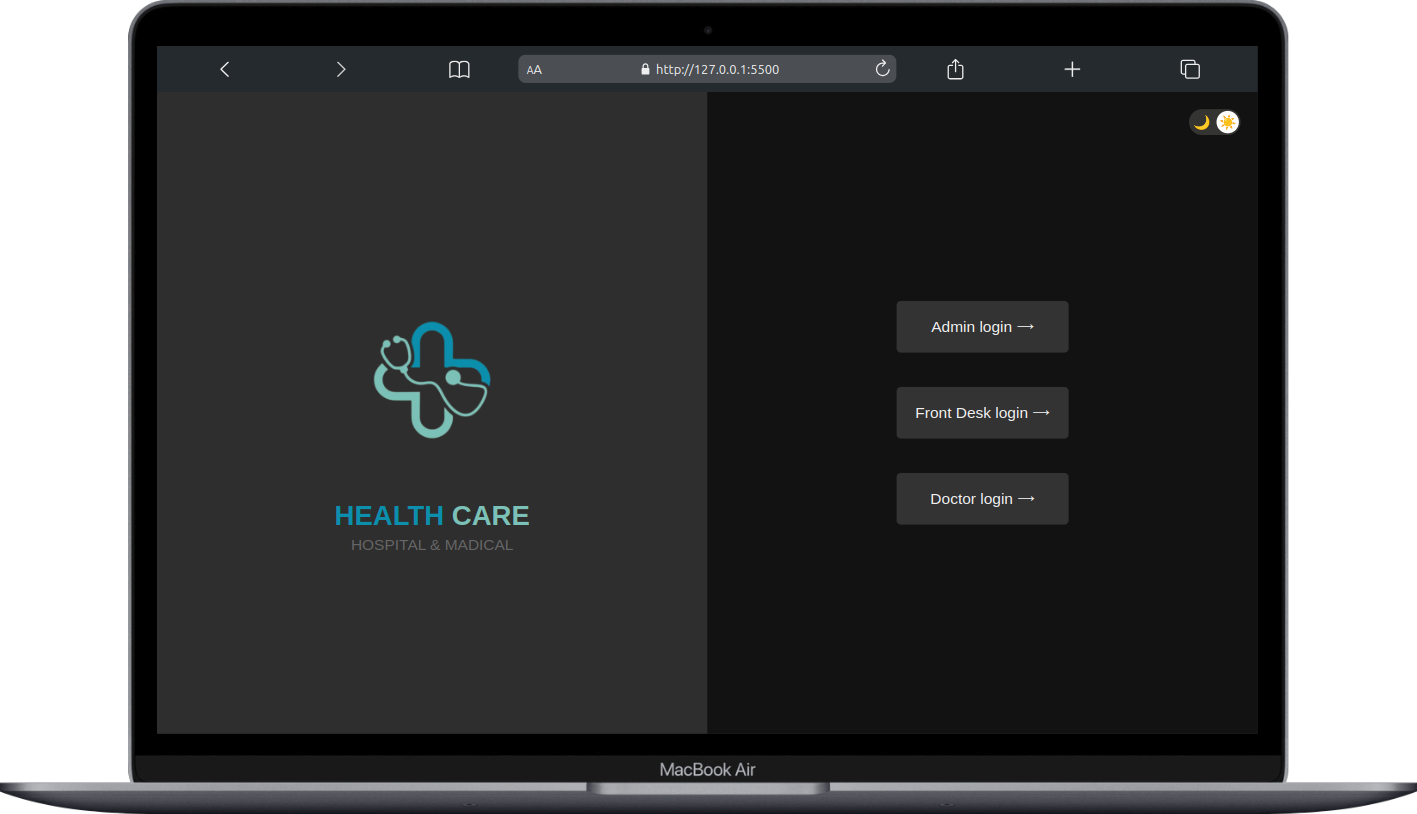
Task: Open the Safari bookmarks panel
Action: point(459,69)
